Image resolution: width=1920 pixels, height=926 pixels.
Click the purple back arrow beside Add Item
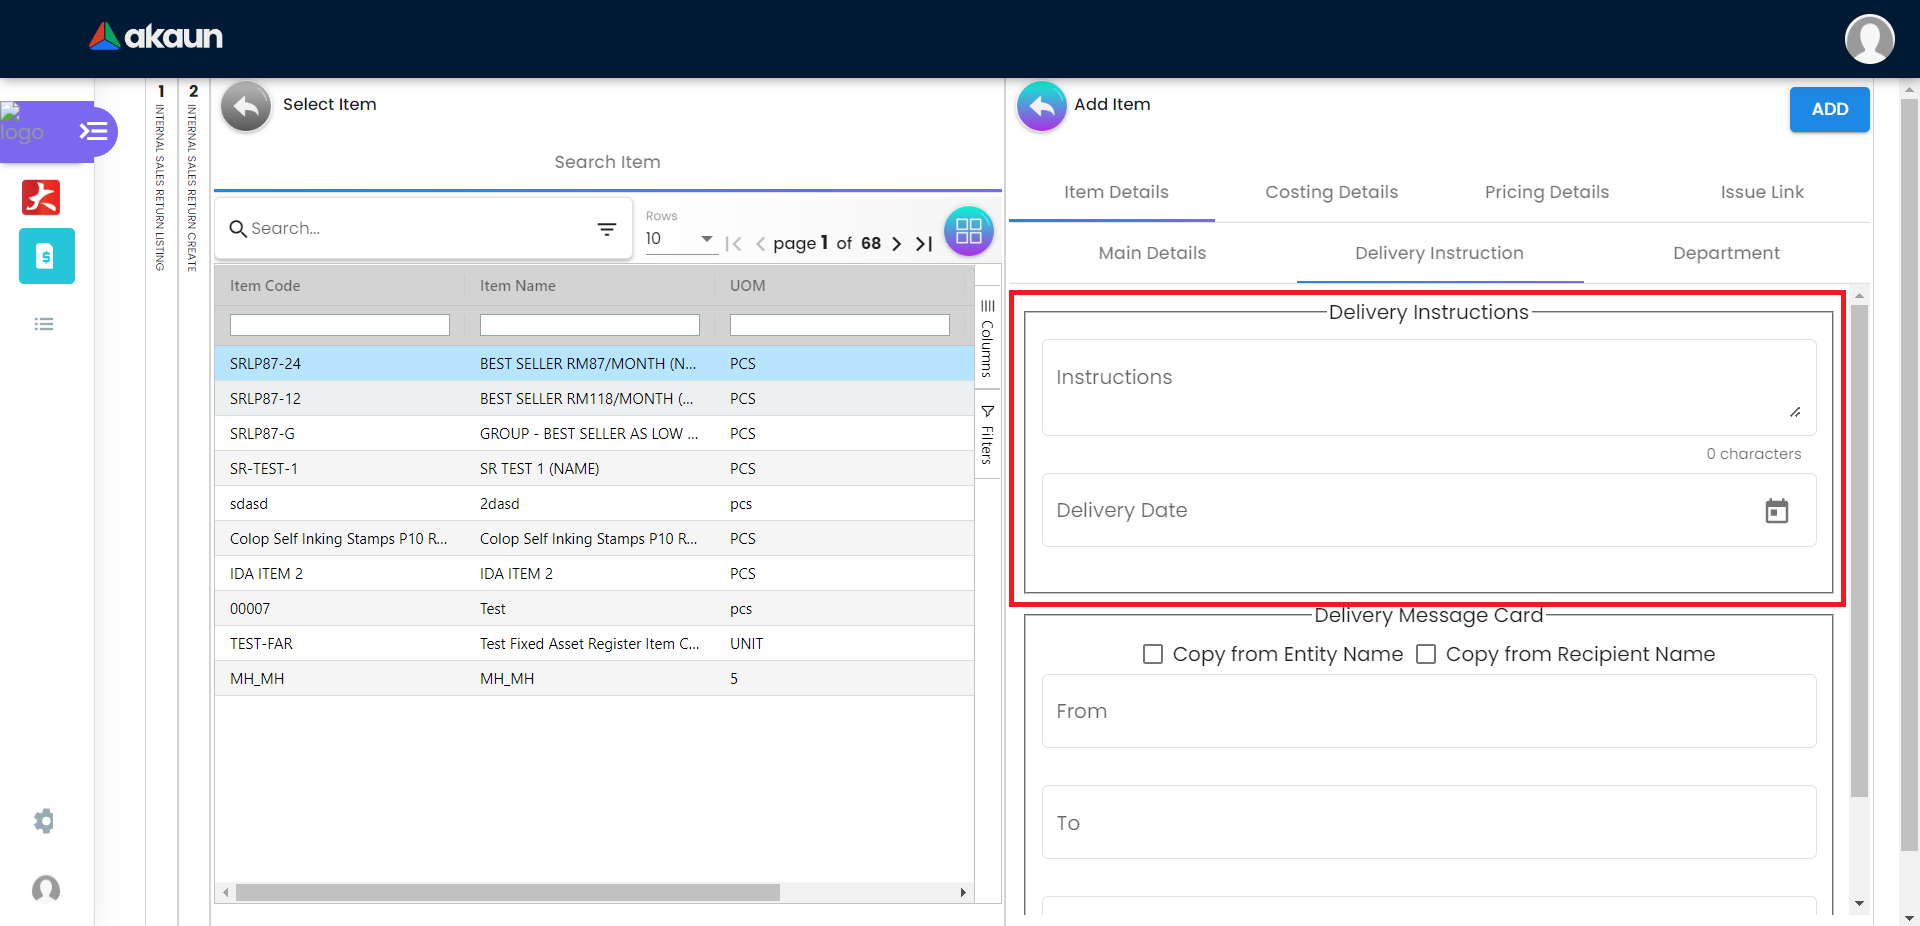click(1041, 106)
